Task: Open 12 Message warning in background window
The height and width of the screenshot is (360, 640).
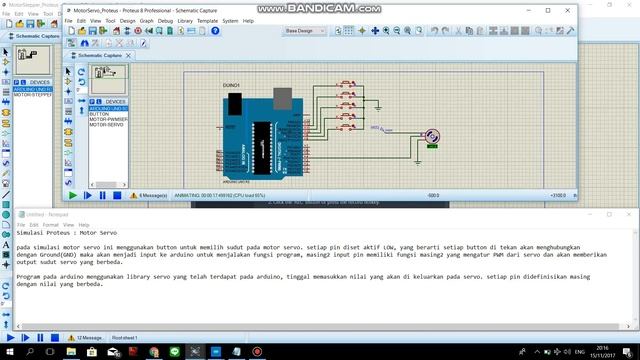Action: click(x=85, y=338)
